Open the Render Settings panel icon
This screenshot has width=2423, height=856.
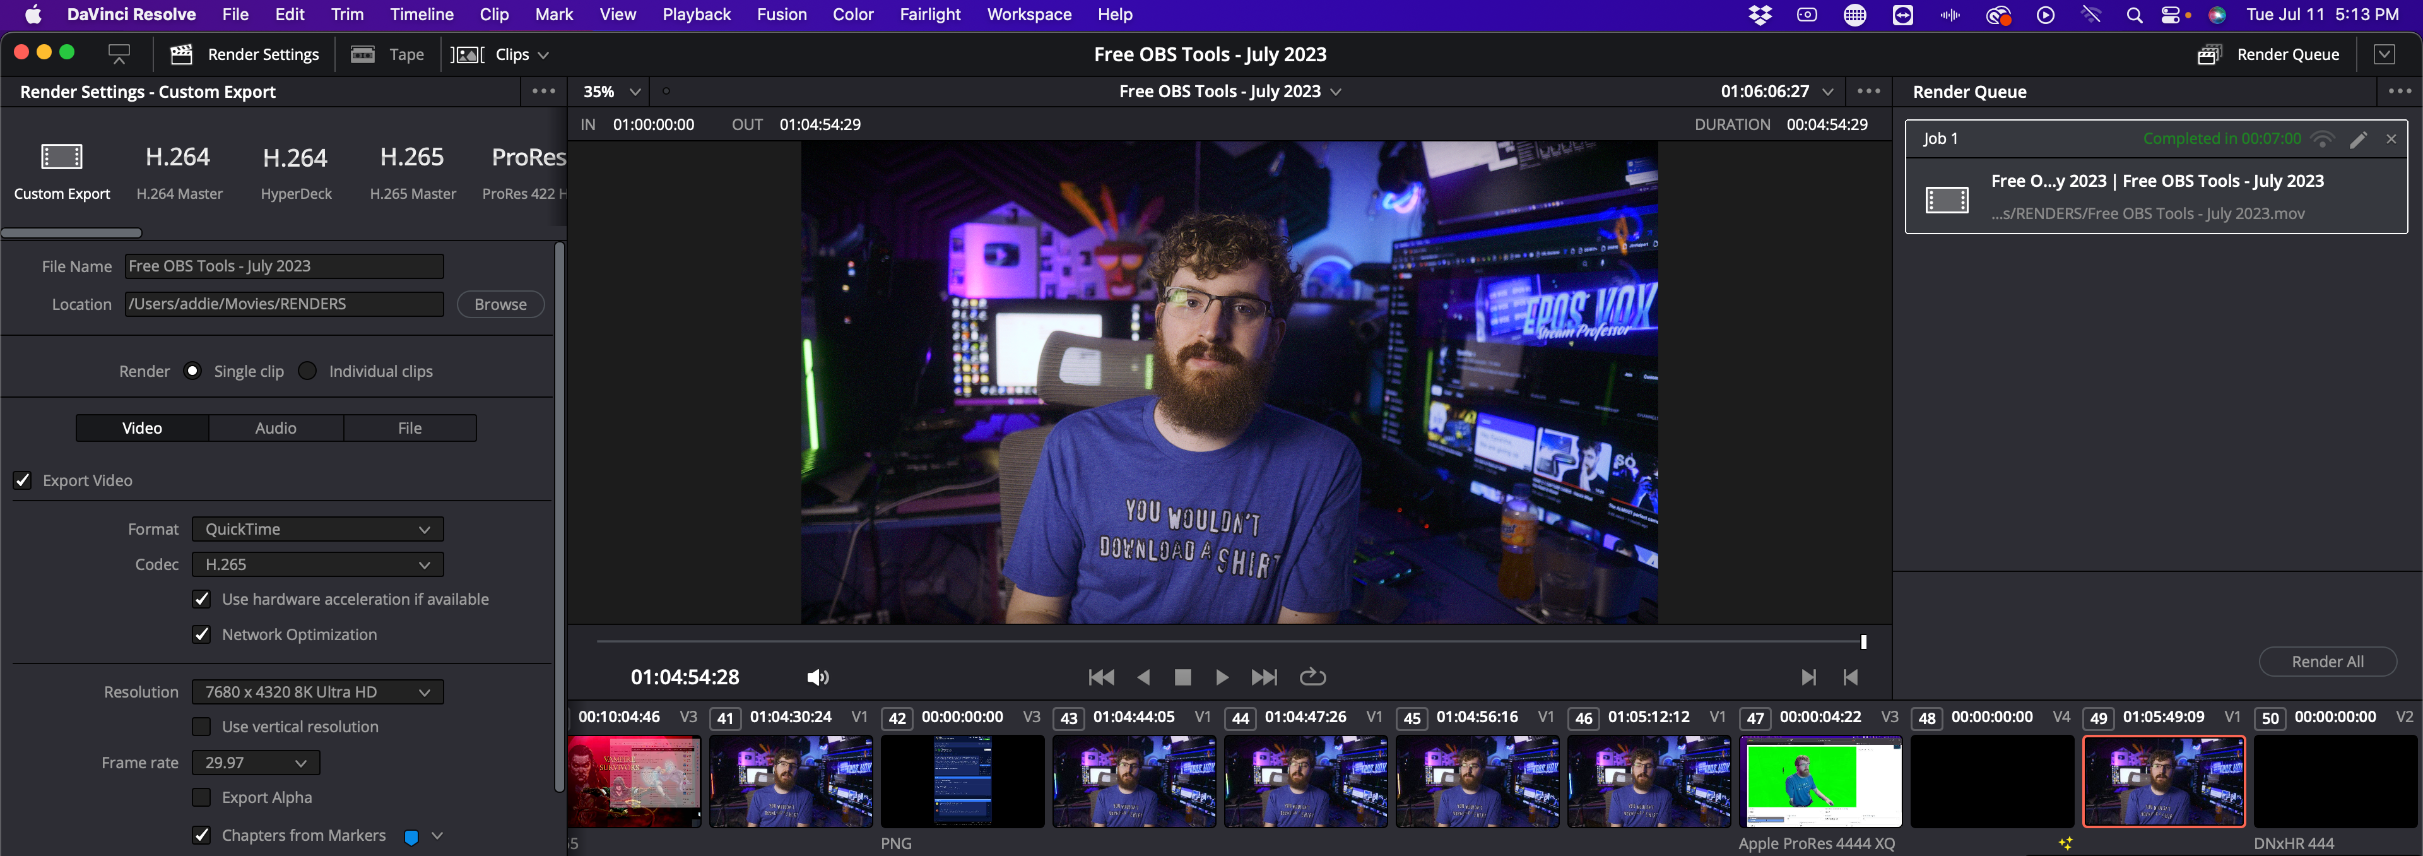[x=181, y=54]
